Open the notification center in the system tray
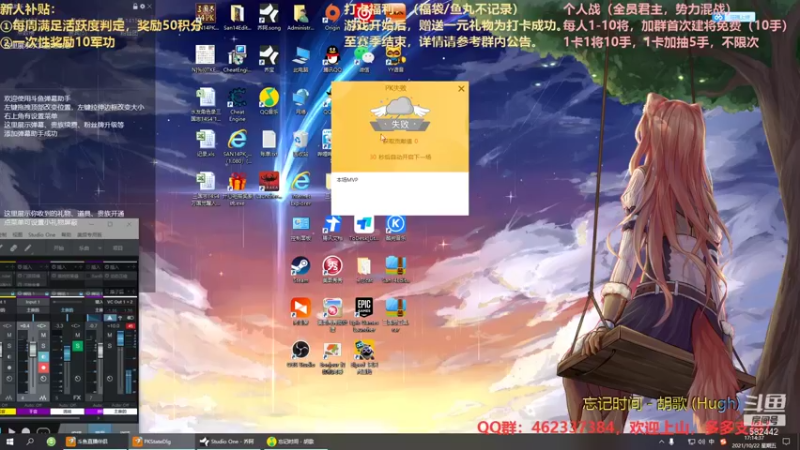Image resolution: width=800 pixels, height=450 pixels. tap(786, 441)
